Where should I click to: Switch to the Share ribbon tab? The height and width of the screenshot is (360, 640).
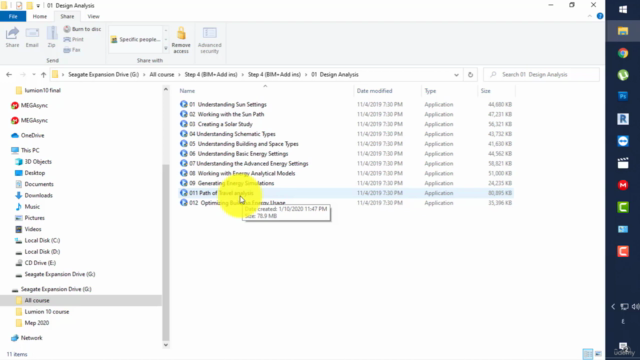click(67, 16)
